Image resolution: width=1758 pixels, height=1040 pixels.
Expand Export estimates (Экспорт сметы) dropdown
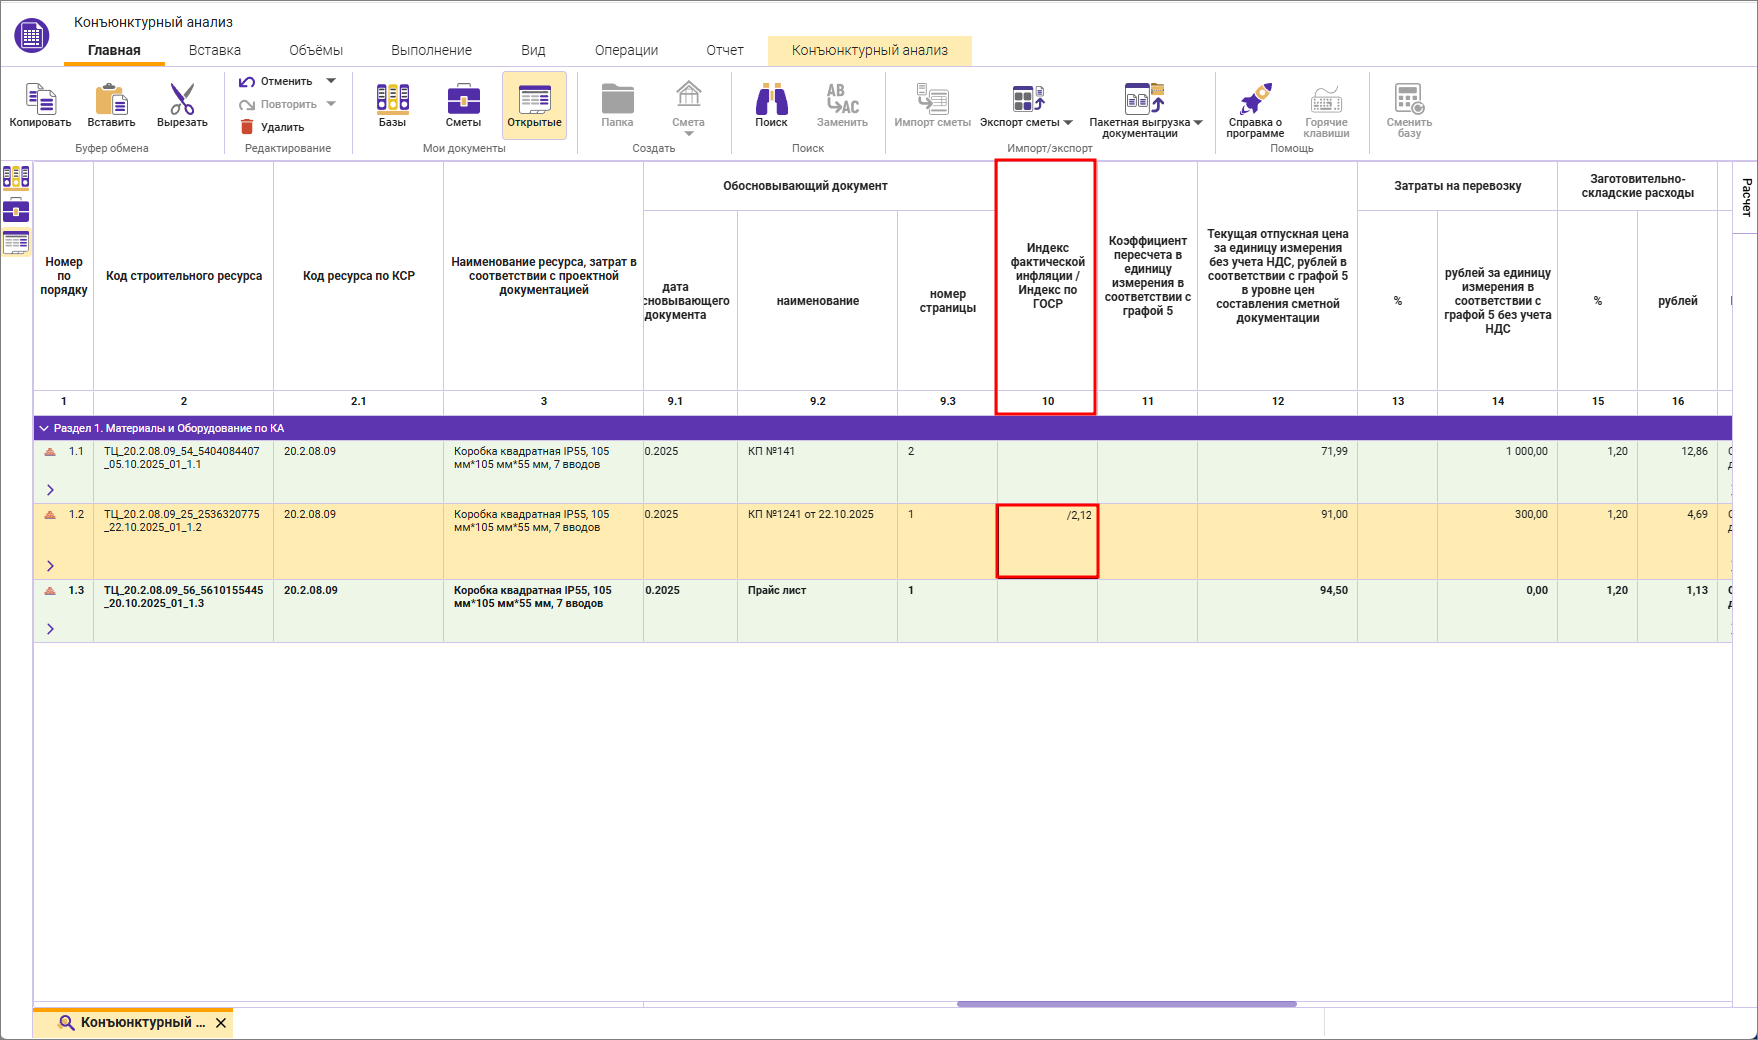[1068, 123]
